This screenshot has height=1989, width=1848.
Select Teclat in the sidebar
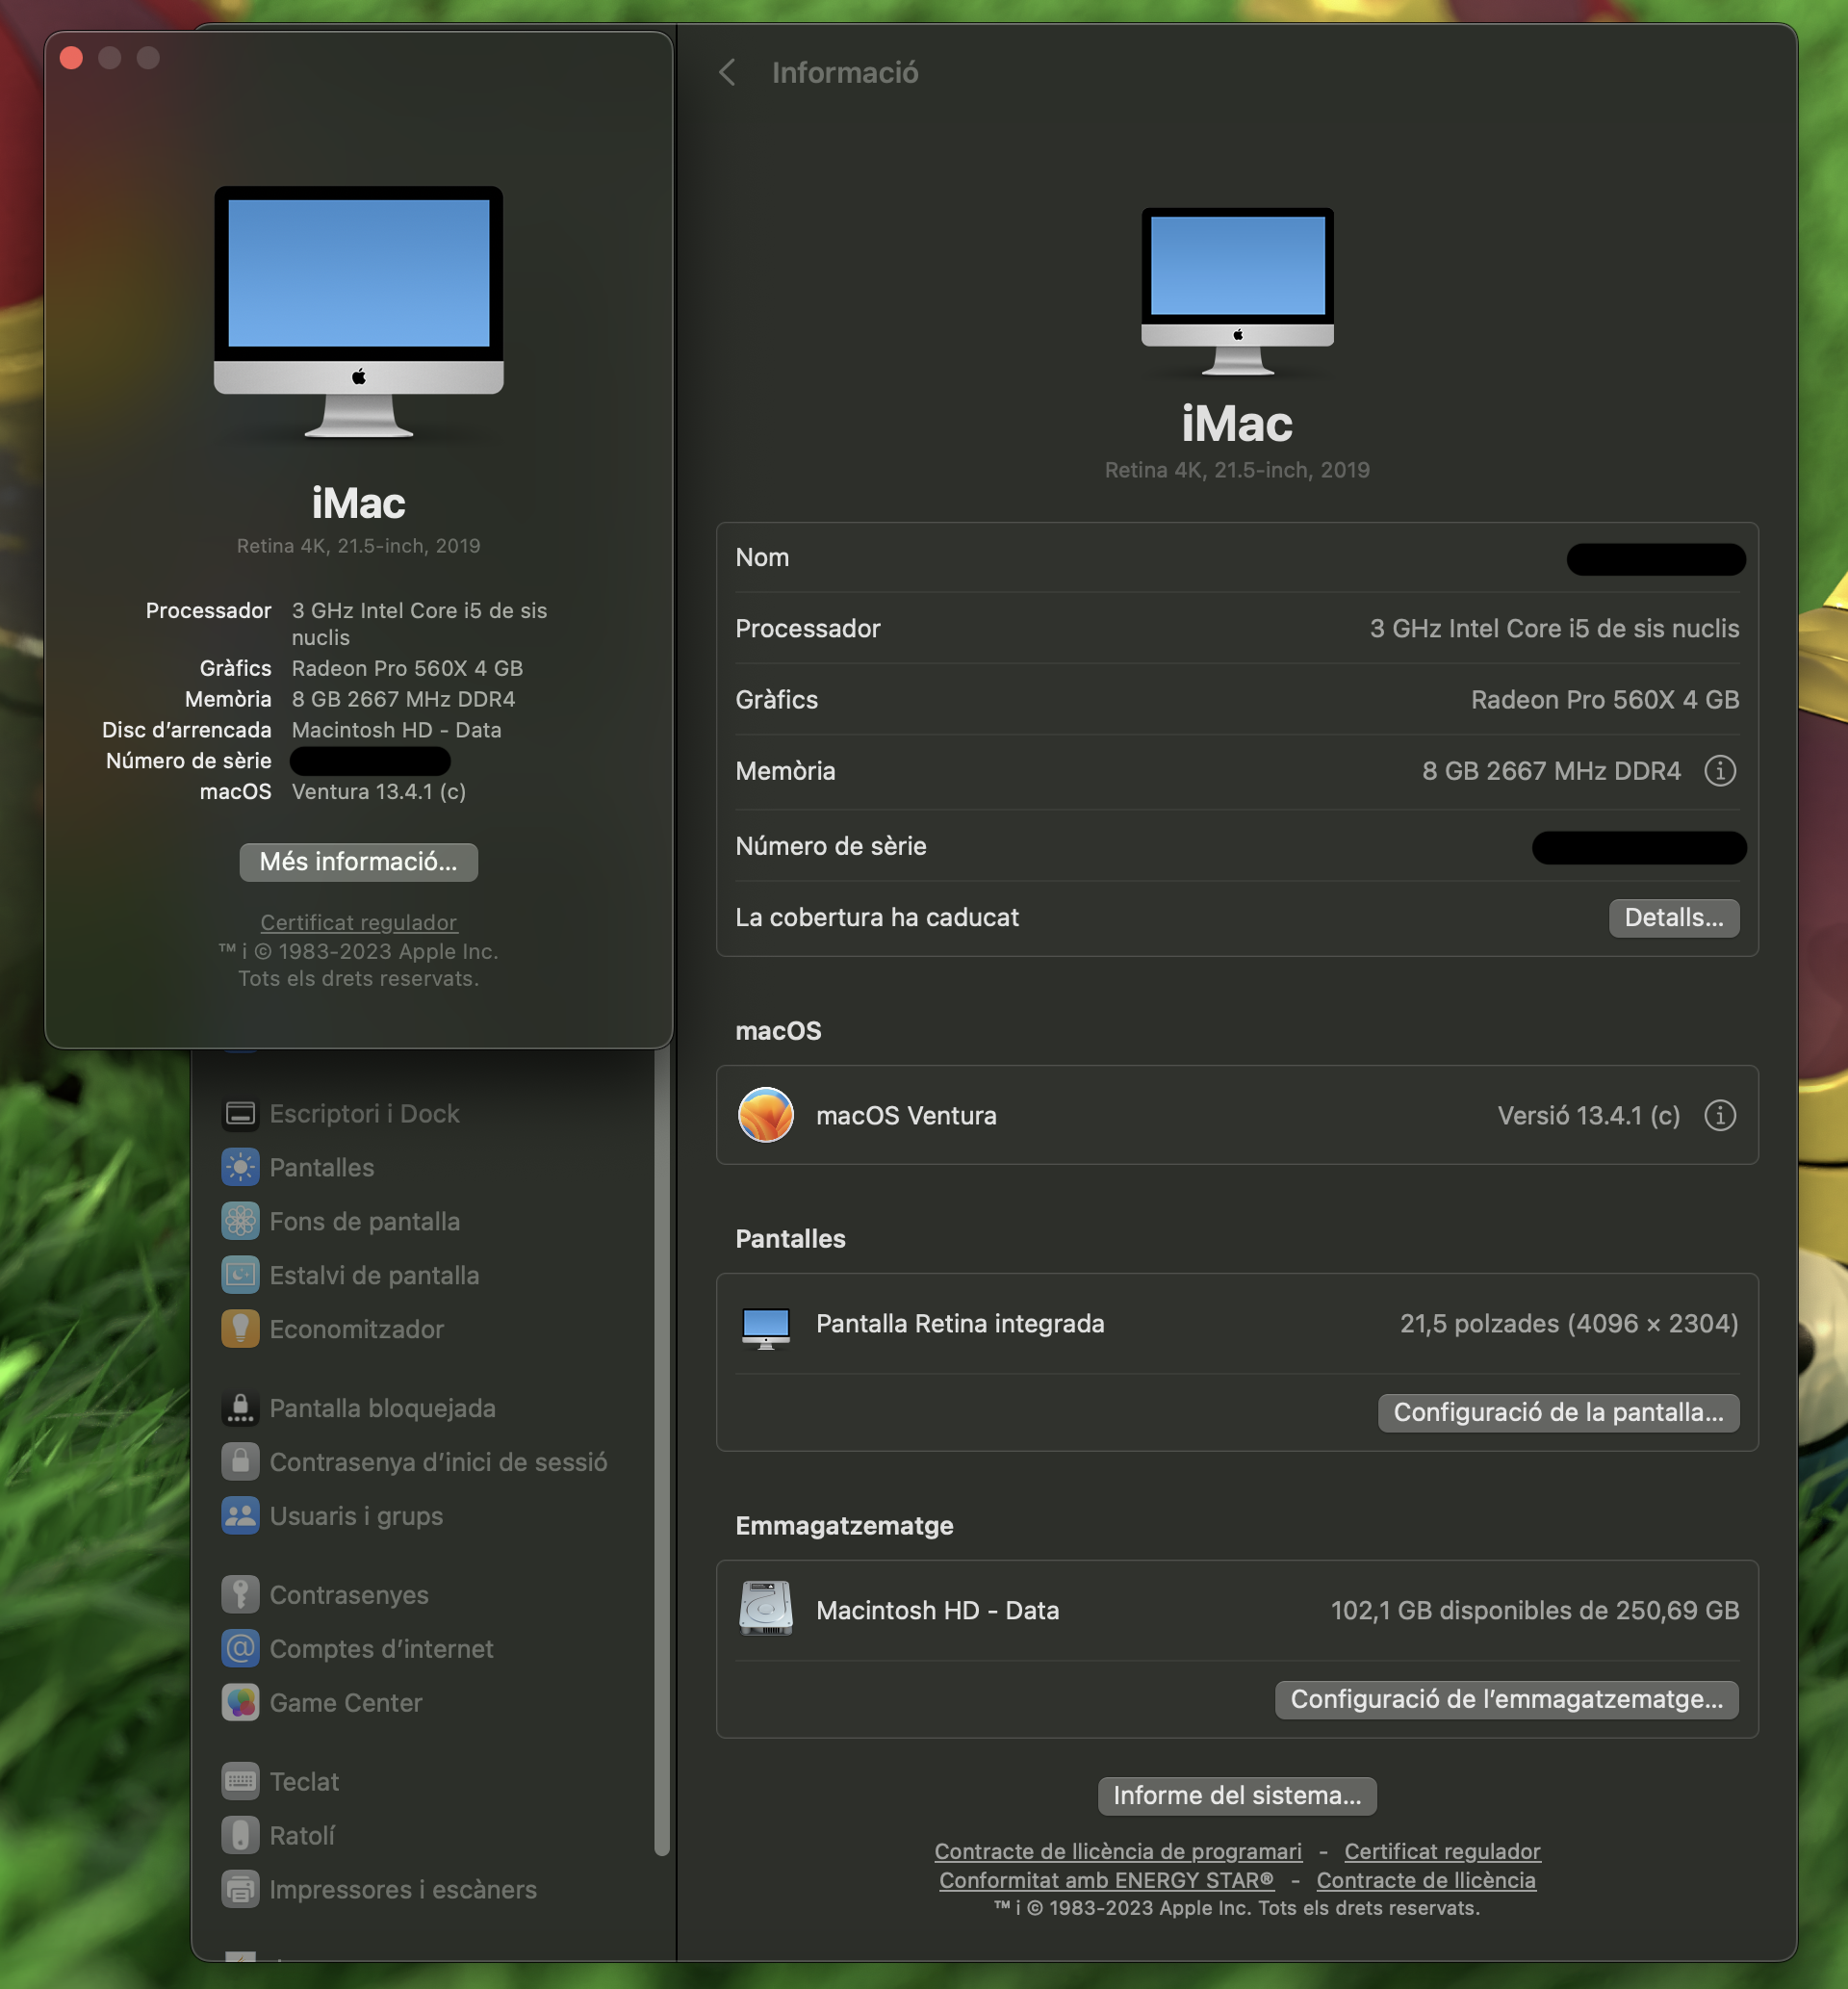click(x=304, y=1782)
